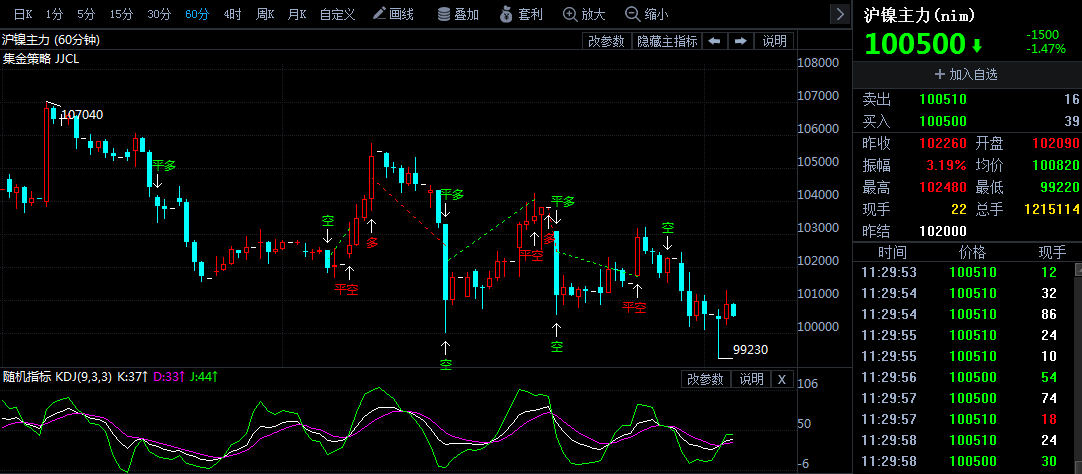Select the active 60分 timeframe
The width and height of the screenshot is (1082, 474).
(x=197, y=14)
